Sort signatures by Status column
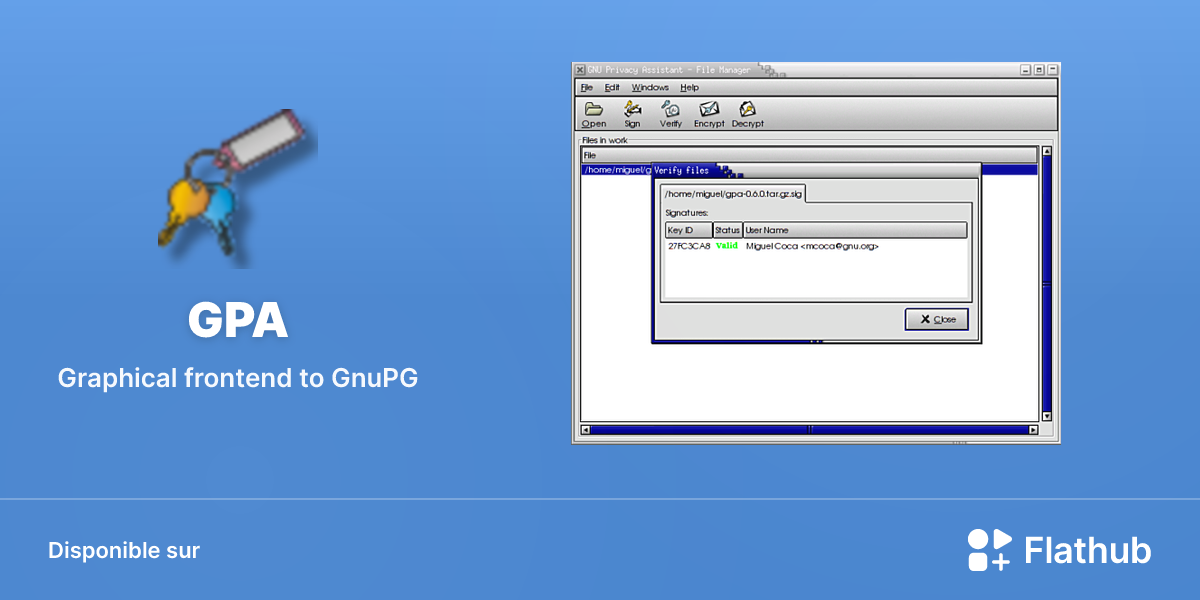 pos(728,230)
